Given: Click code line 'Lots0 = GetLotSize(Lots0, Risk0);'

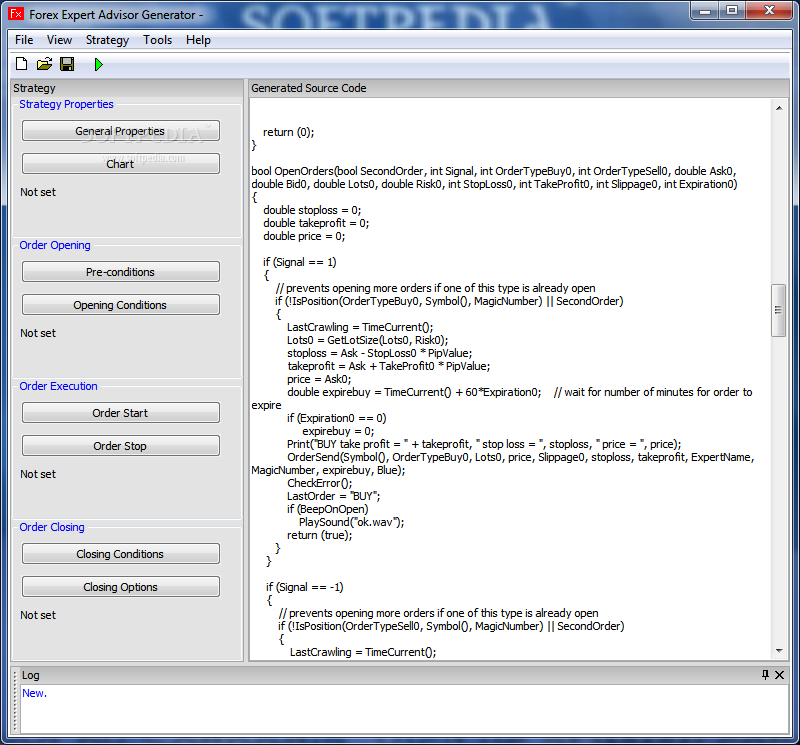Looking at the screenshot, I should click(367, 340).
